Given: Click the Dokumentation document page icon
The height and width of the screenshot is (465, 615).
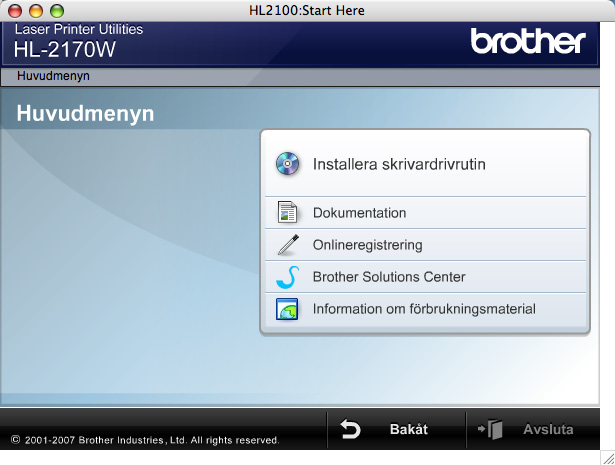Looking at the screenshot, I should pyautogui.click(x=287, y=212).
